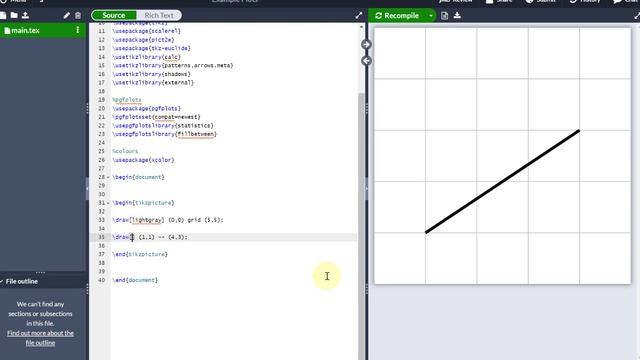Viewport: 640px width, 360px height.
Task: Click line 11 \usepackage{scalerel}
Action: click(147, 31)
